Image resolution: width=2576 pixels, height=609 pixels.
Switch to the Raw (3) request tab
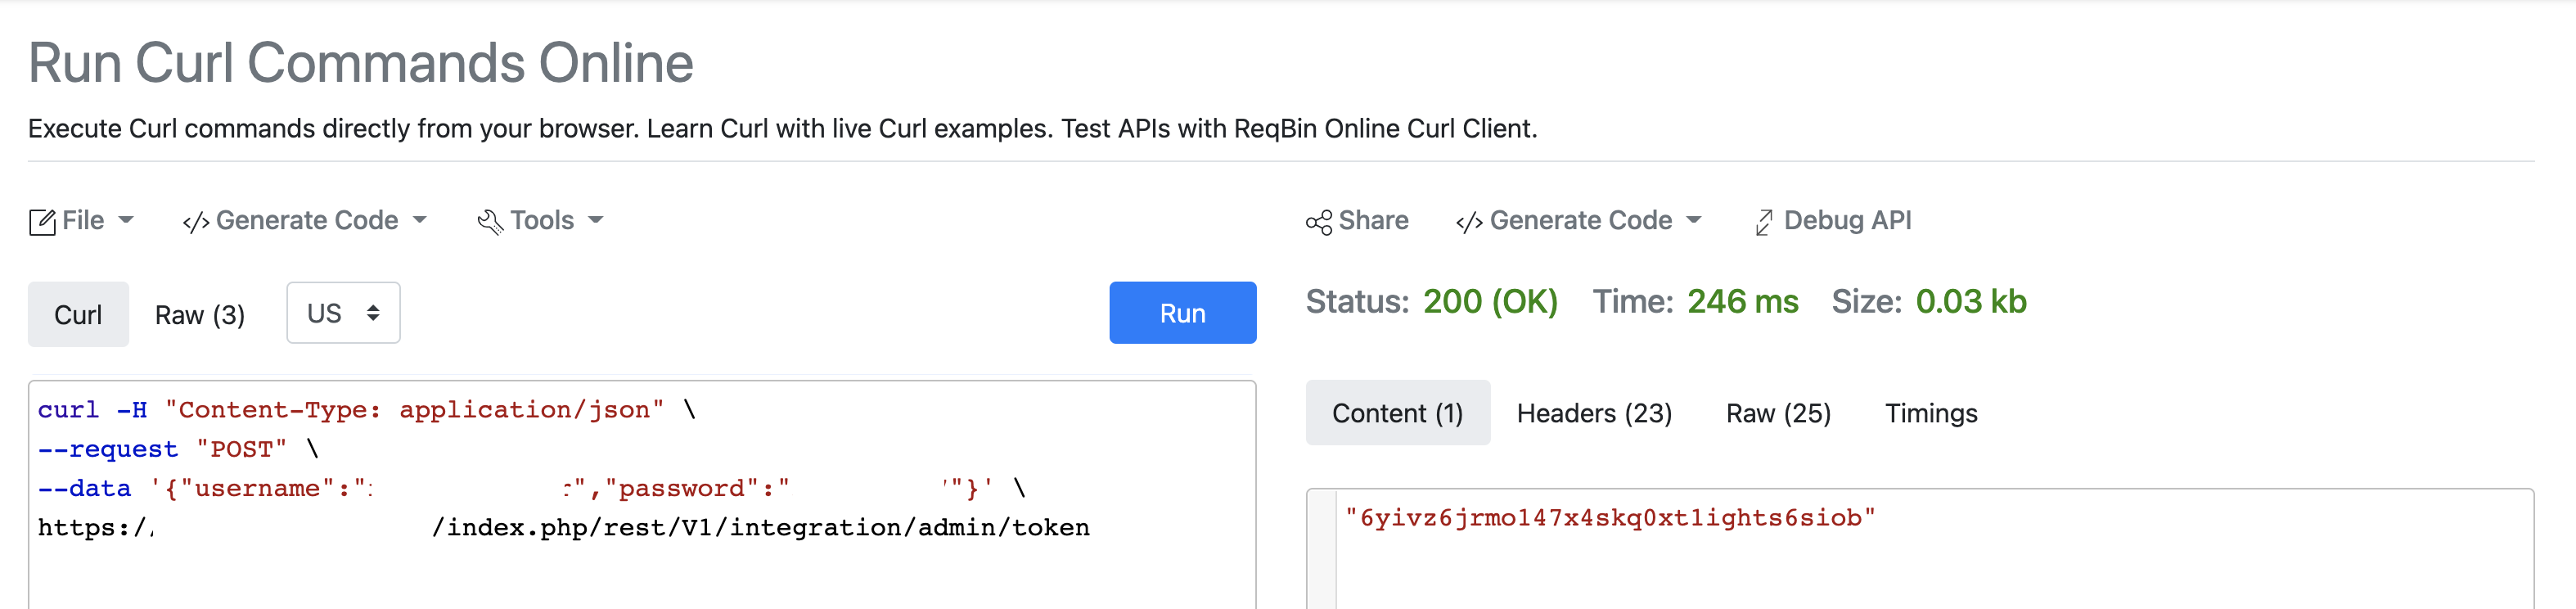[200, 315]
